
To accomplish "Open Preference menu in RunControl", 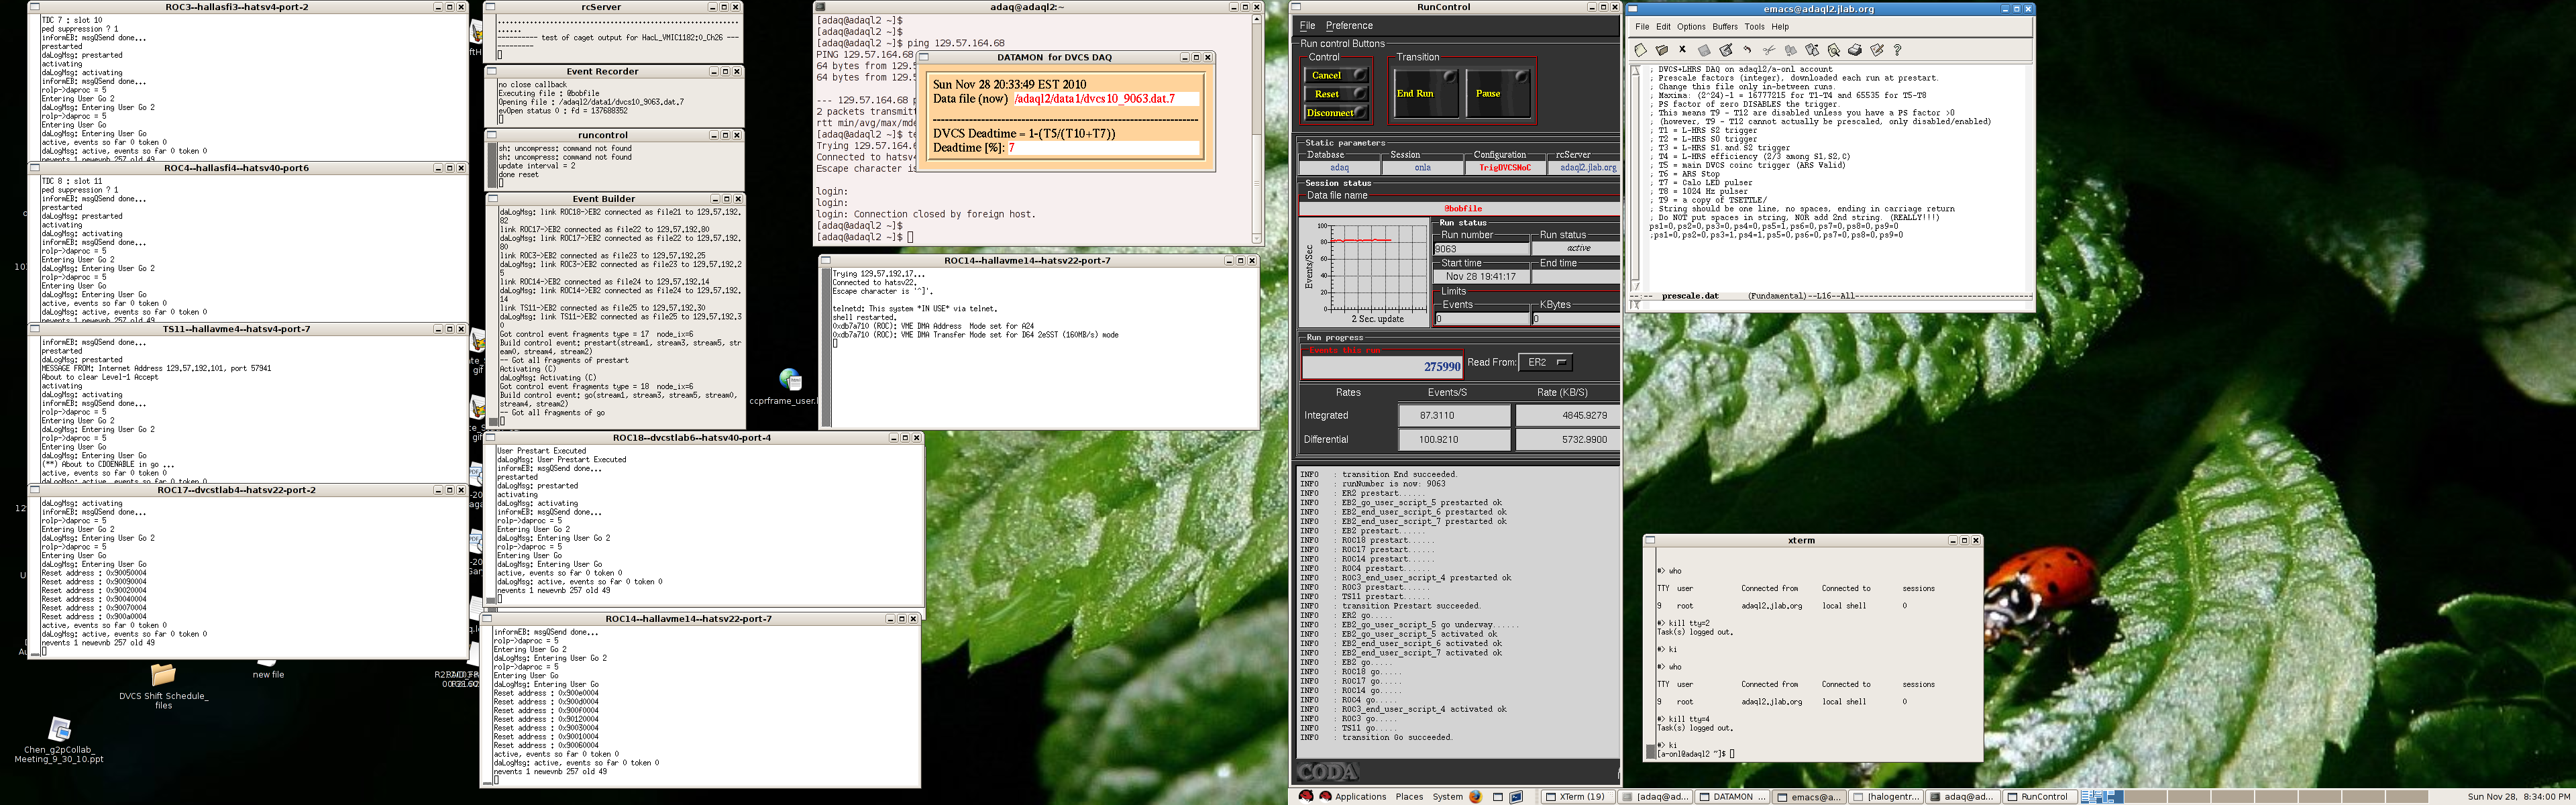I will (x=1349, y=26).
